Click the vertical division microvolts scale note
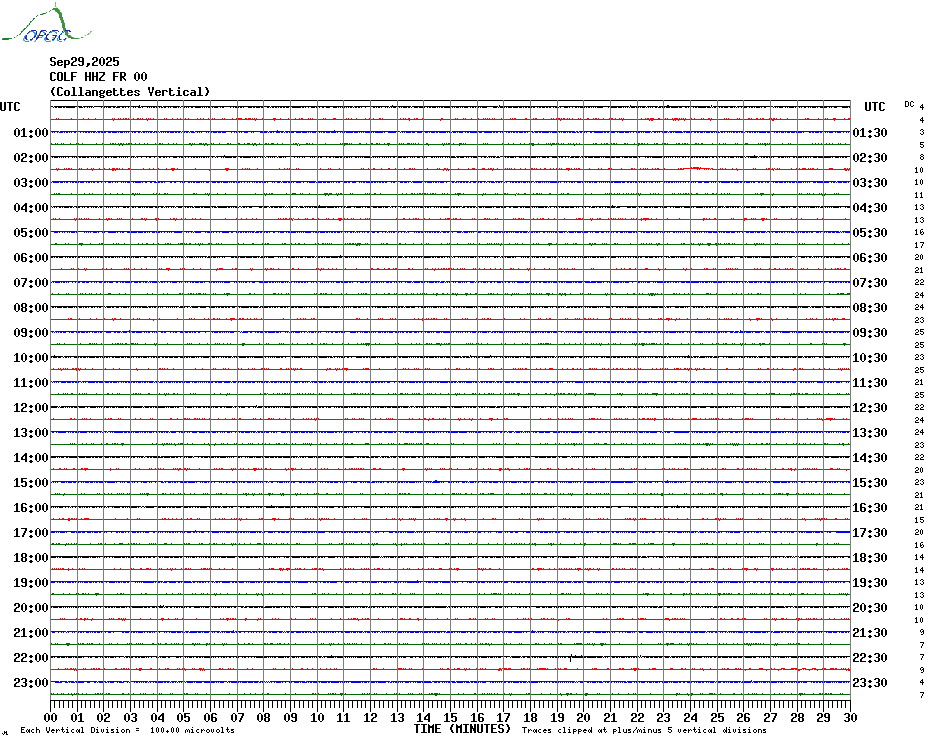 click(x=127, y=731)
